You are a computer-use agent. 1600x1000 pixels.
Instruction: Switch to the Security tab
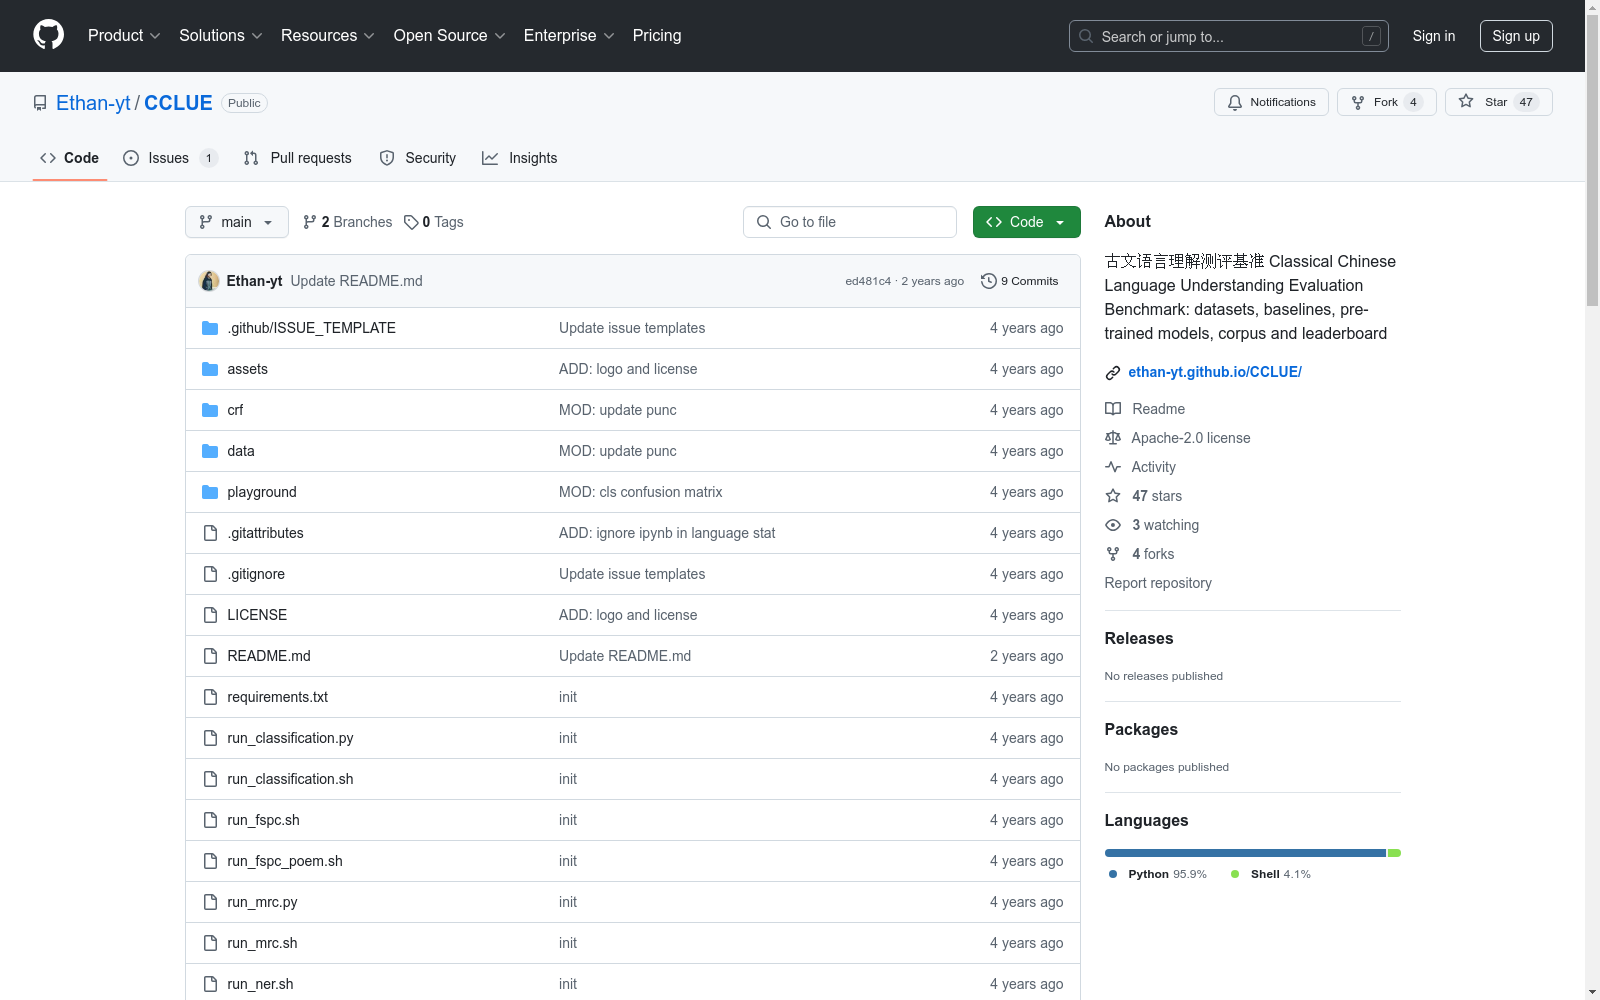(418, 158)
